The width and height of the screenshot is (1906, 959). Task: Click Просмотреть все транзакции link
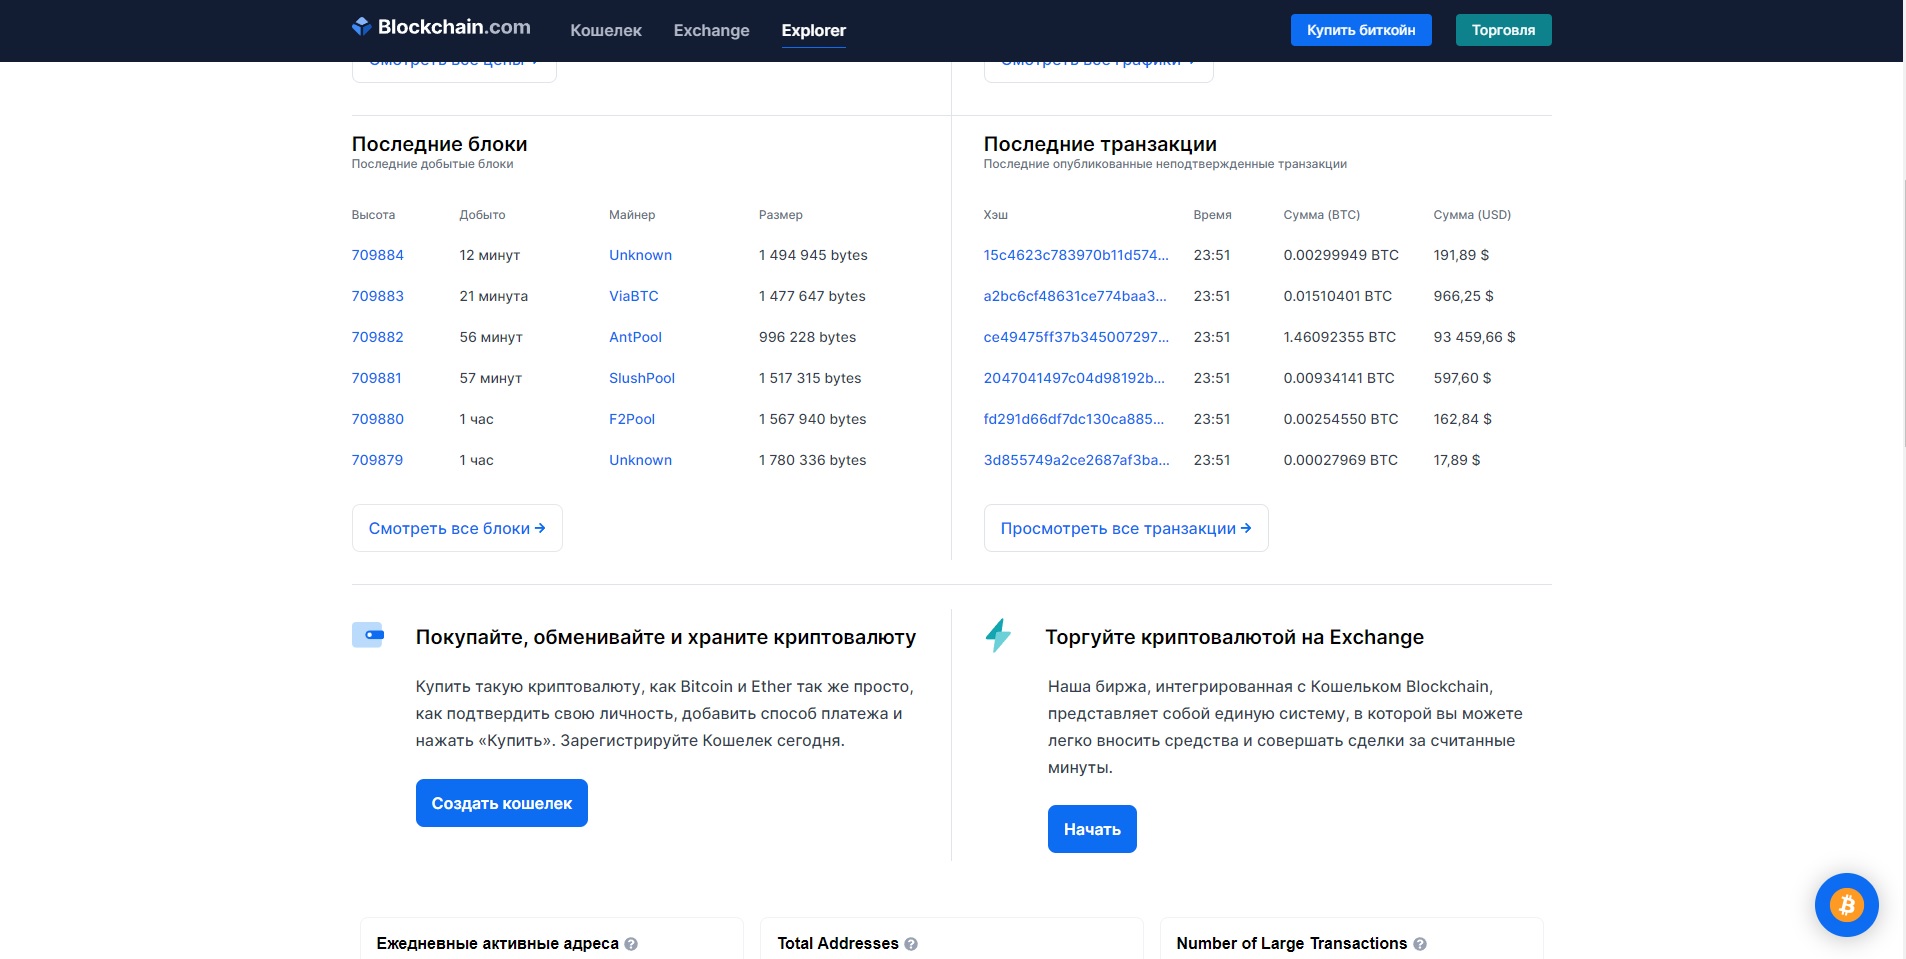(1126, 528)
